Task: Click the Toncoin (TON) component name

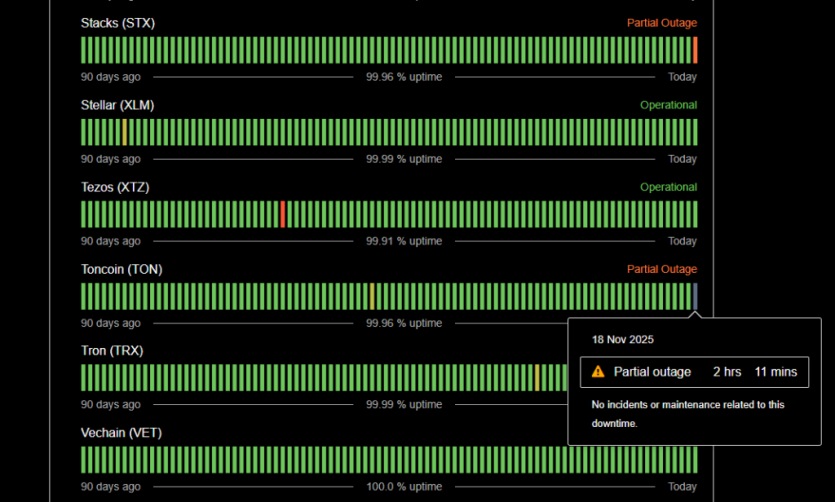Action: [121, 269]
